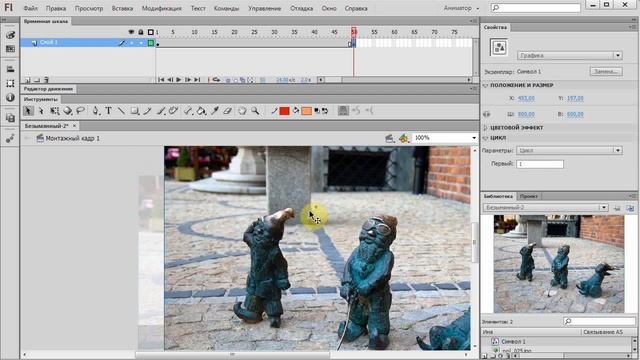Click the Delete layer trash icon

click(x=46, y=80)
